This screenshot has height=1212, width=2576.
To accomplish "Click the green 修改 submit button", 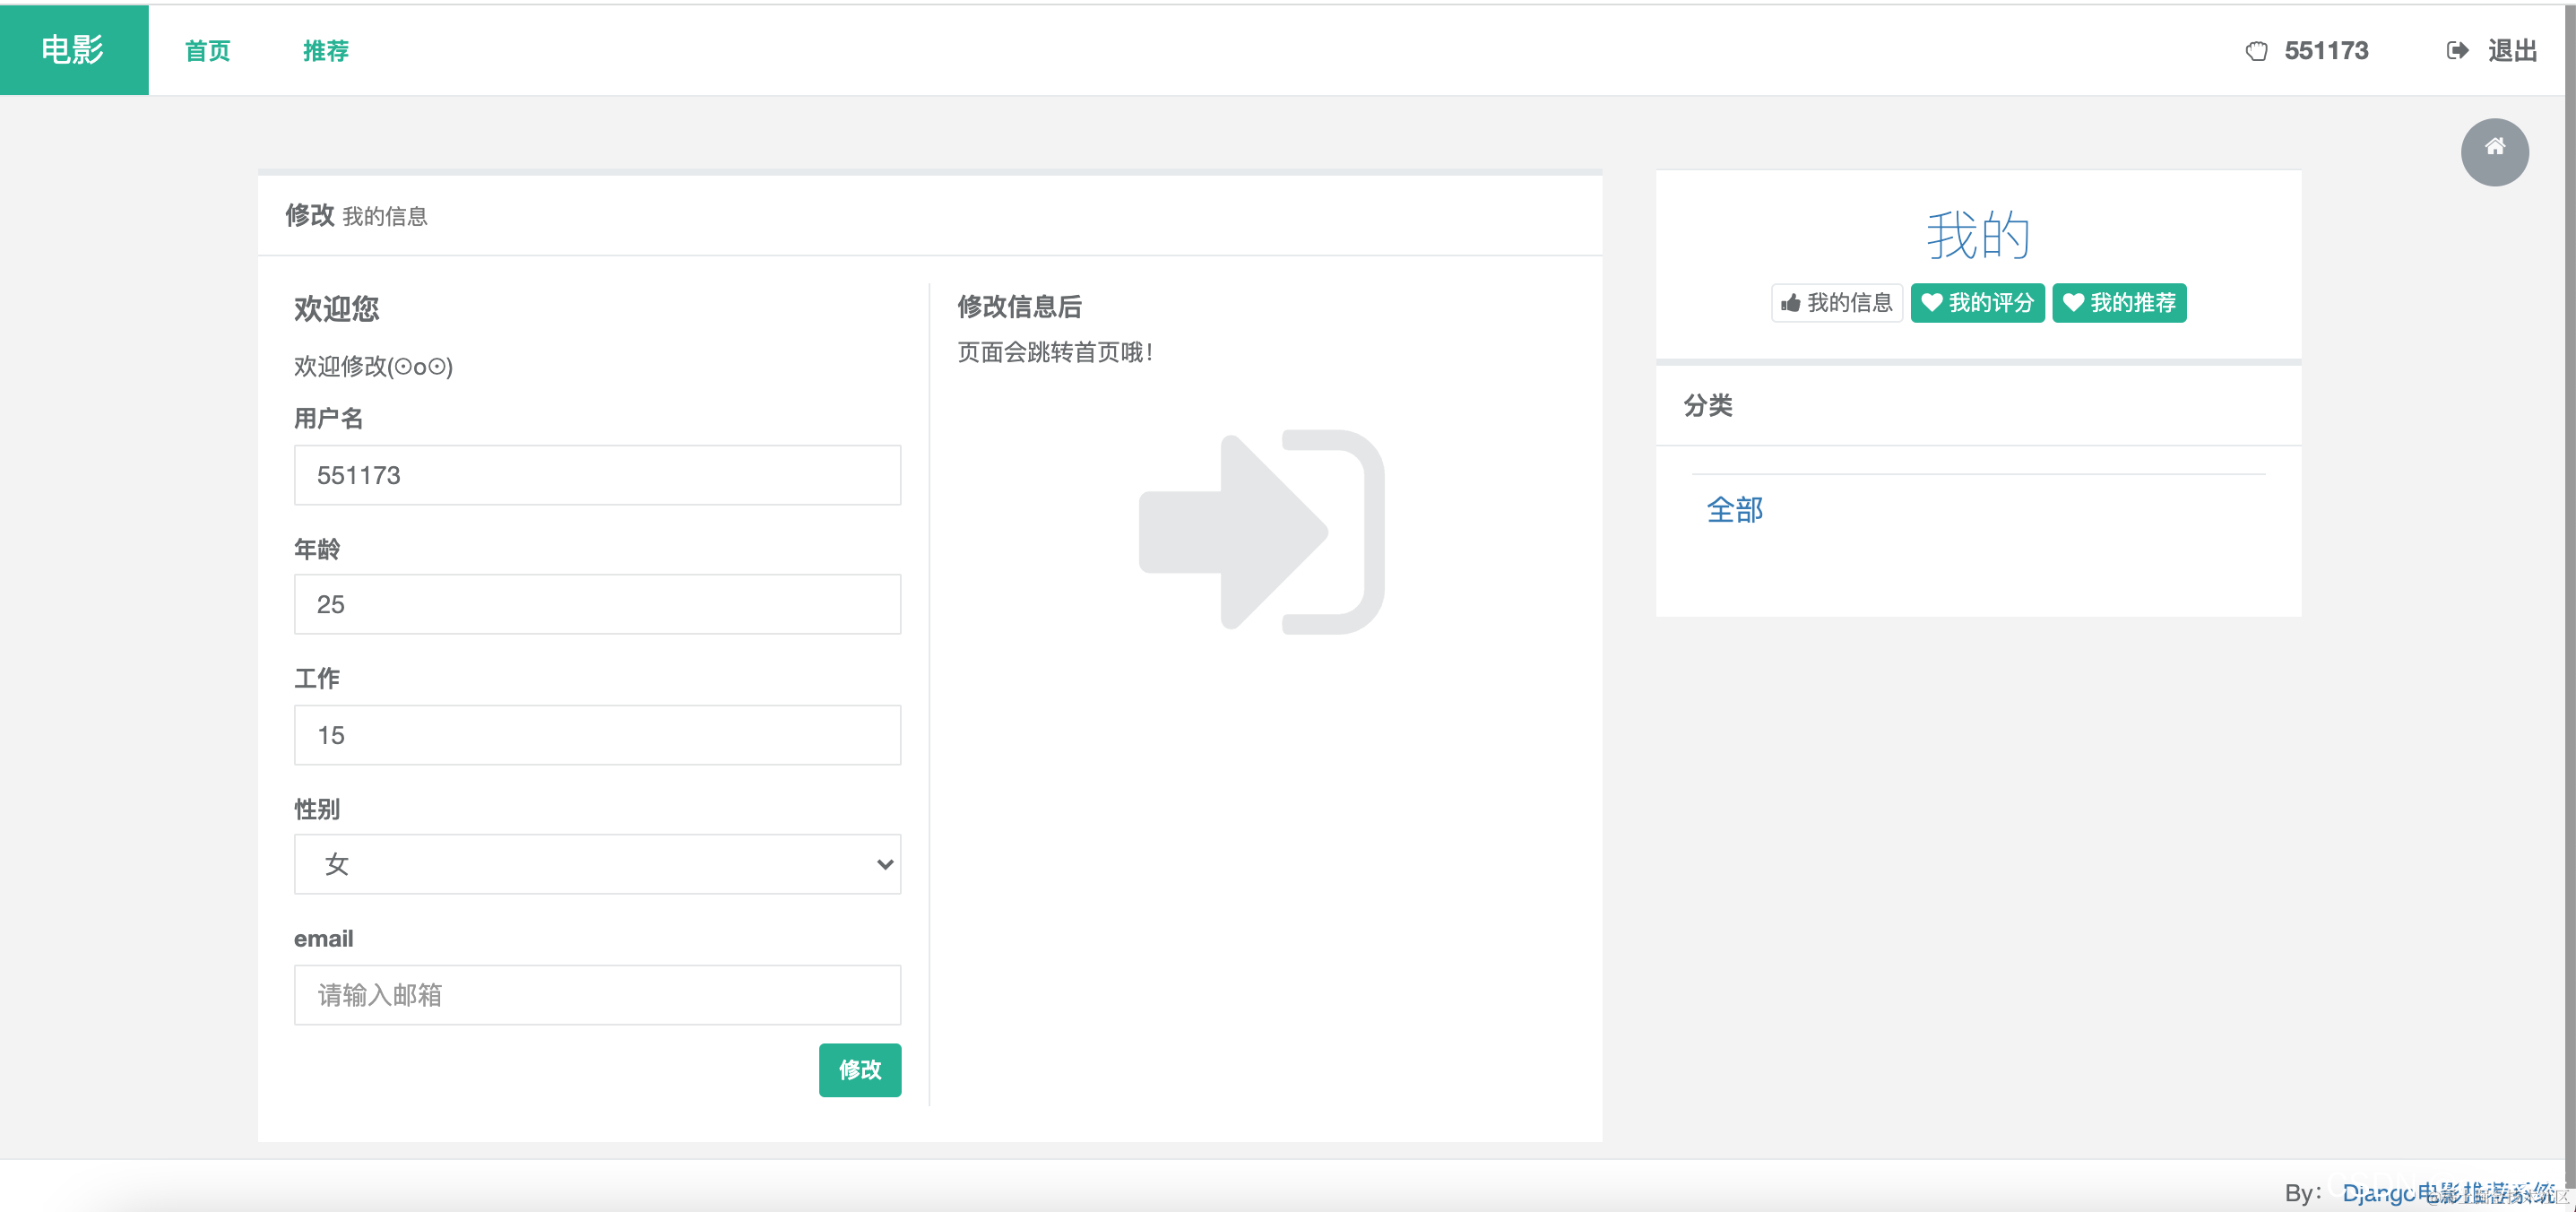I will (x=859, y=1070).
